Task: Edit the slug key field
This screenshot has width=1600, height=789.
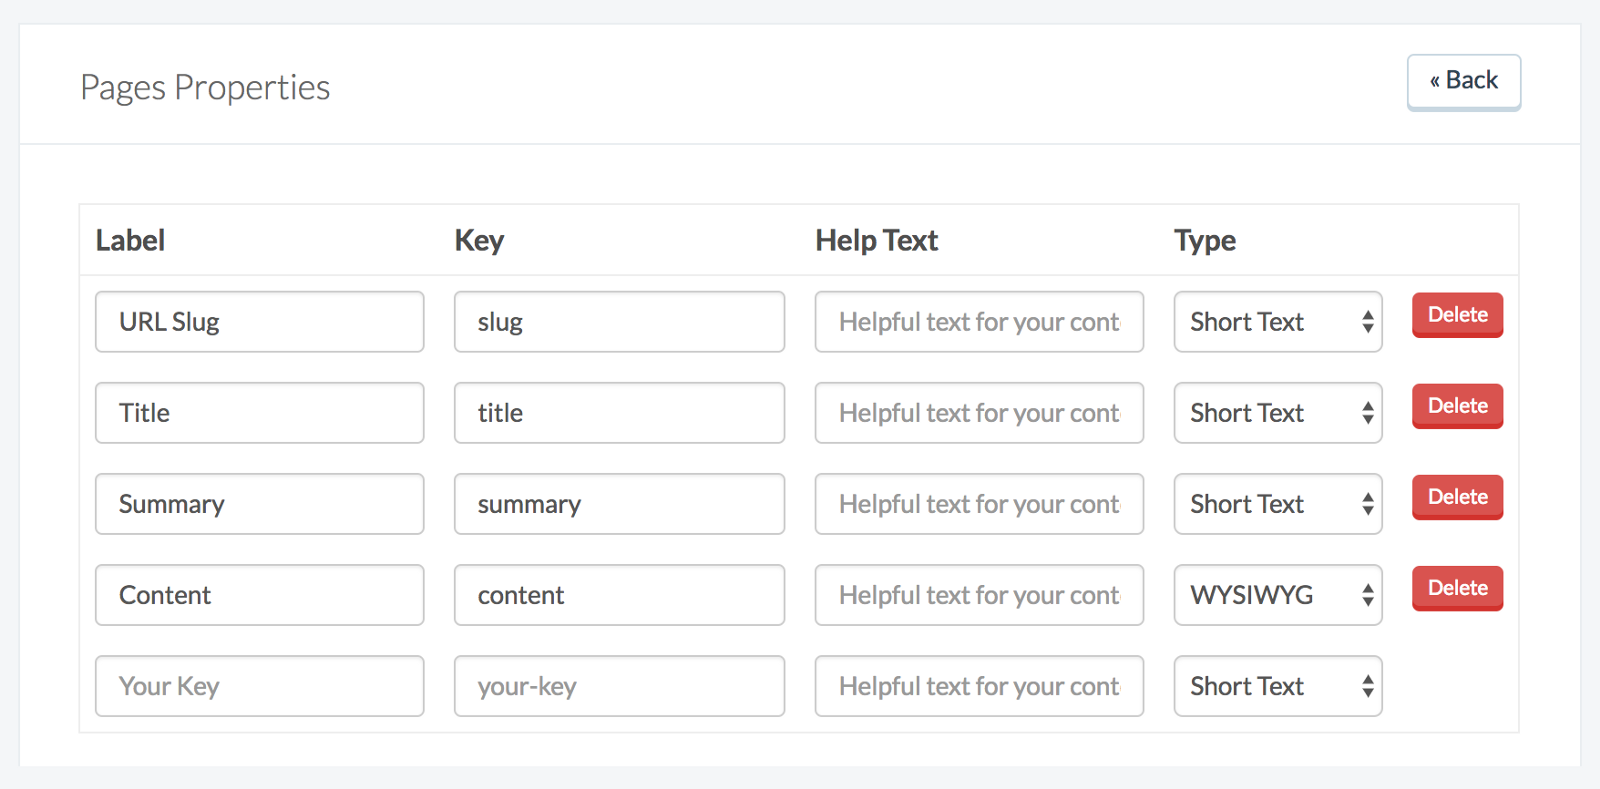Action: tap(619, 322)
